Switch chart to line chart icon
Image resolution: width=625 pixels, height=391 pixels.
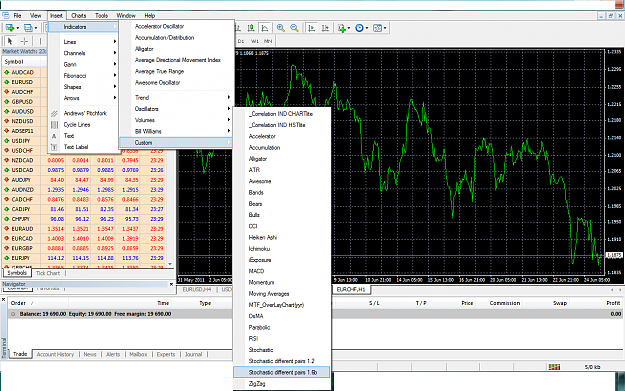[x=264, y=28]
